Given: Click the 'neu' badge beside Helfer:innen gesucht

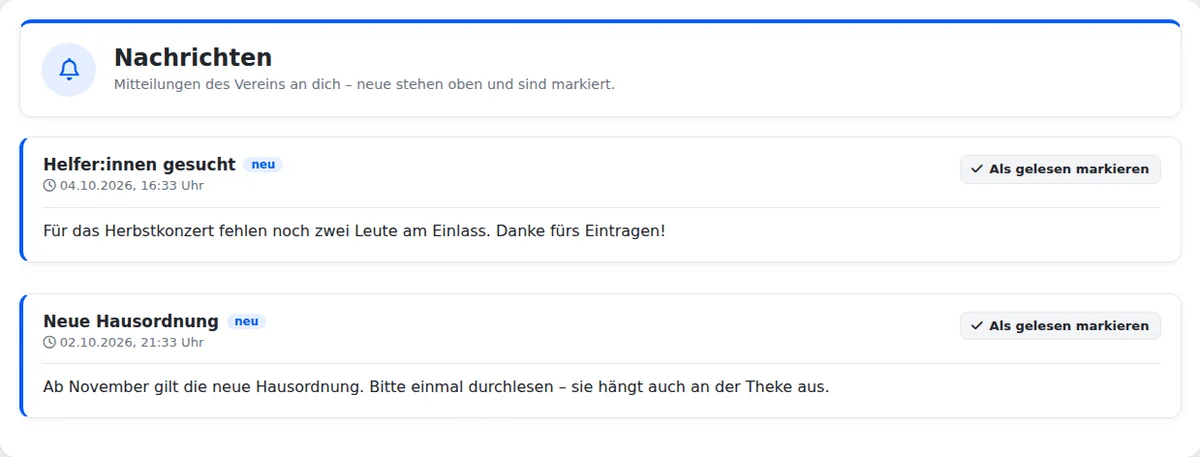Looking at the screenshot, I should 263,165.
